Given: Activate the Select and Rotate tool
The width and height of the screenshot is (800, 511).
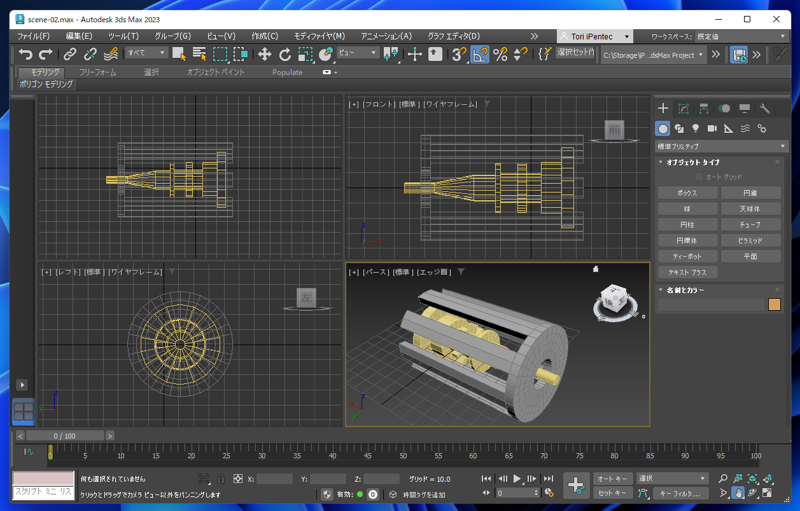Looking at the screenshot, I should [285, 54].
